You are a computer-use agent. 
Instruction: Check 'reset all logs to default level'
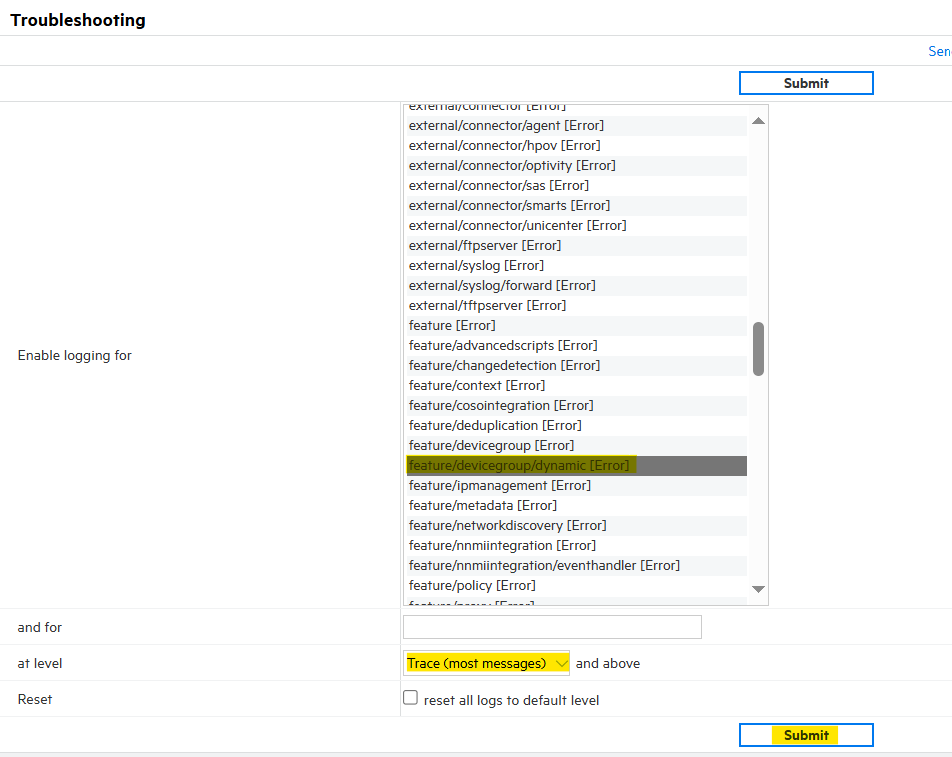tap(410, 698)
